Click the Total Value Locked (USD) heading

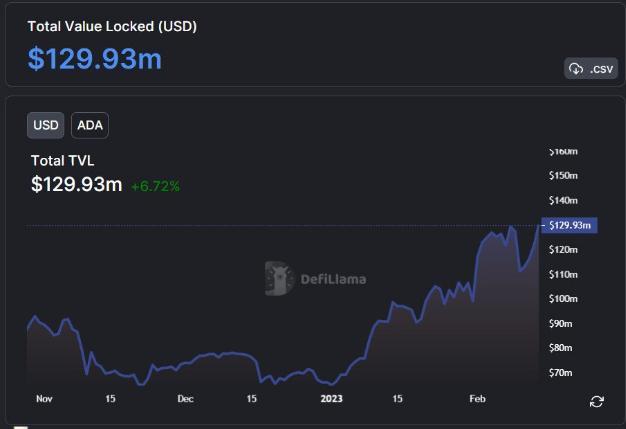112,26
